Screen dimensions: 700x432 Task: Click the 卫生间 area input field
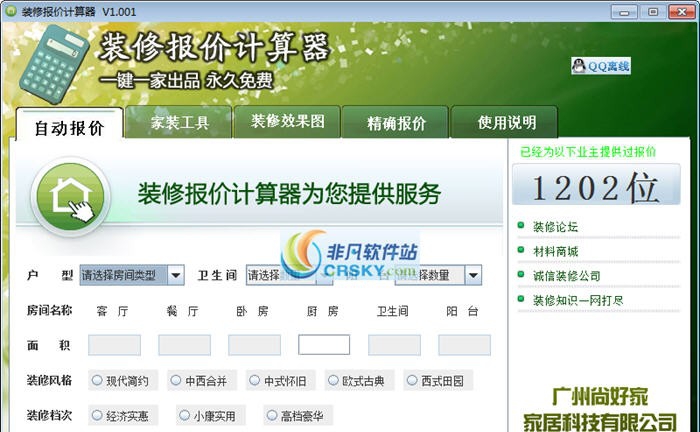[394, 345]
